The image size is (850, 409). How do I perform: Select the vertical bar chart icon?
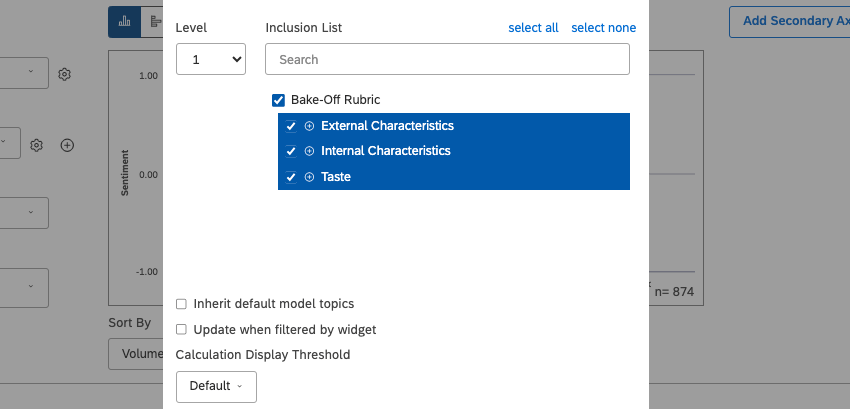click(123, 21)
